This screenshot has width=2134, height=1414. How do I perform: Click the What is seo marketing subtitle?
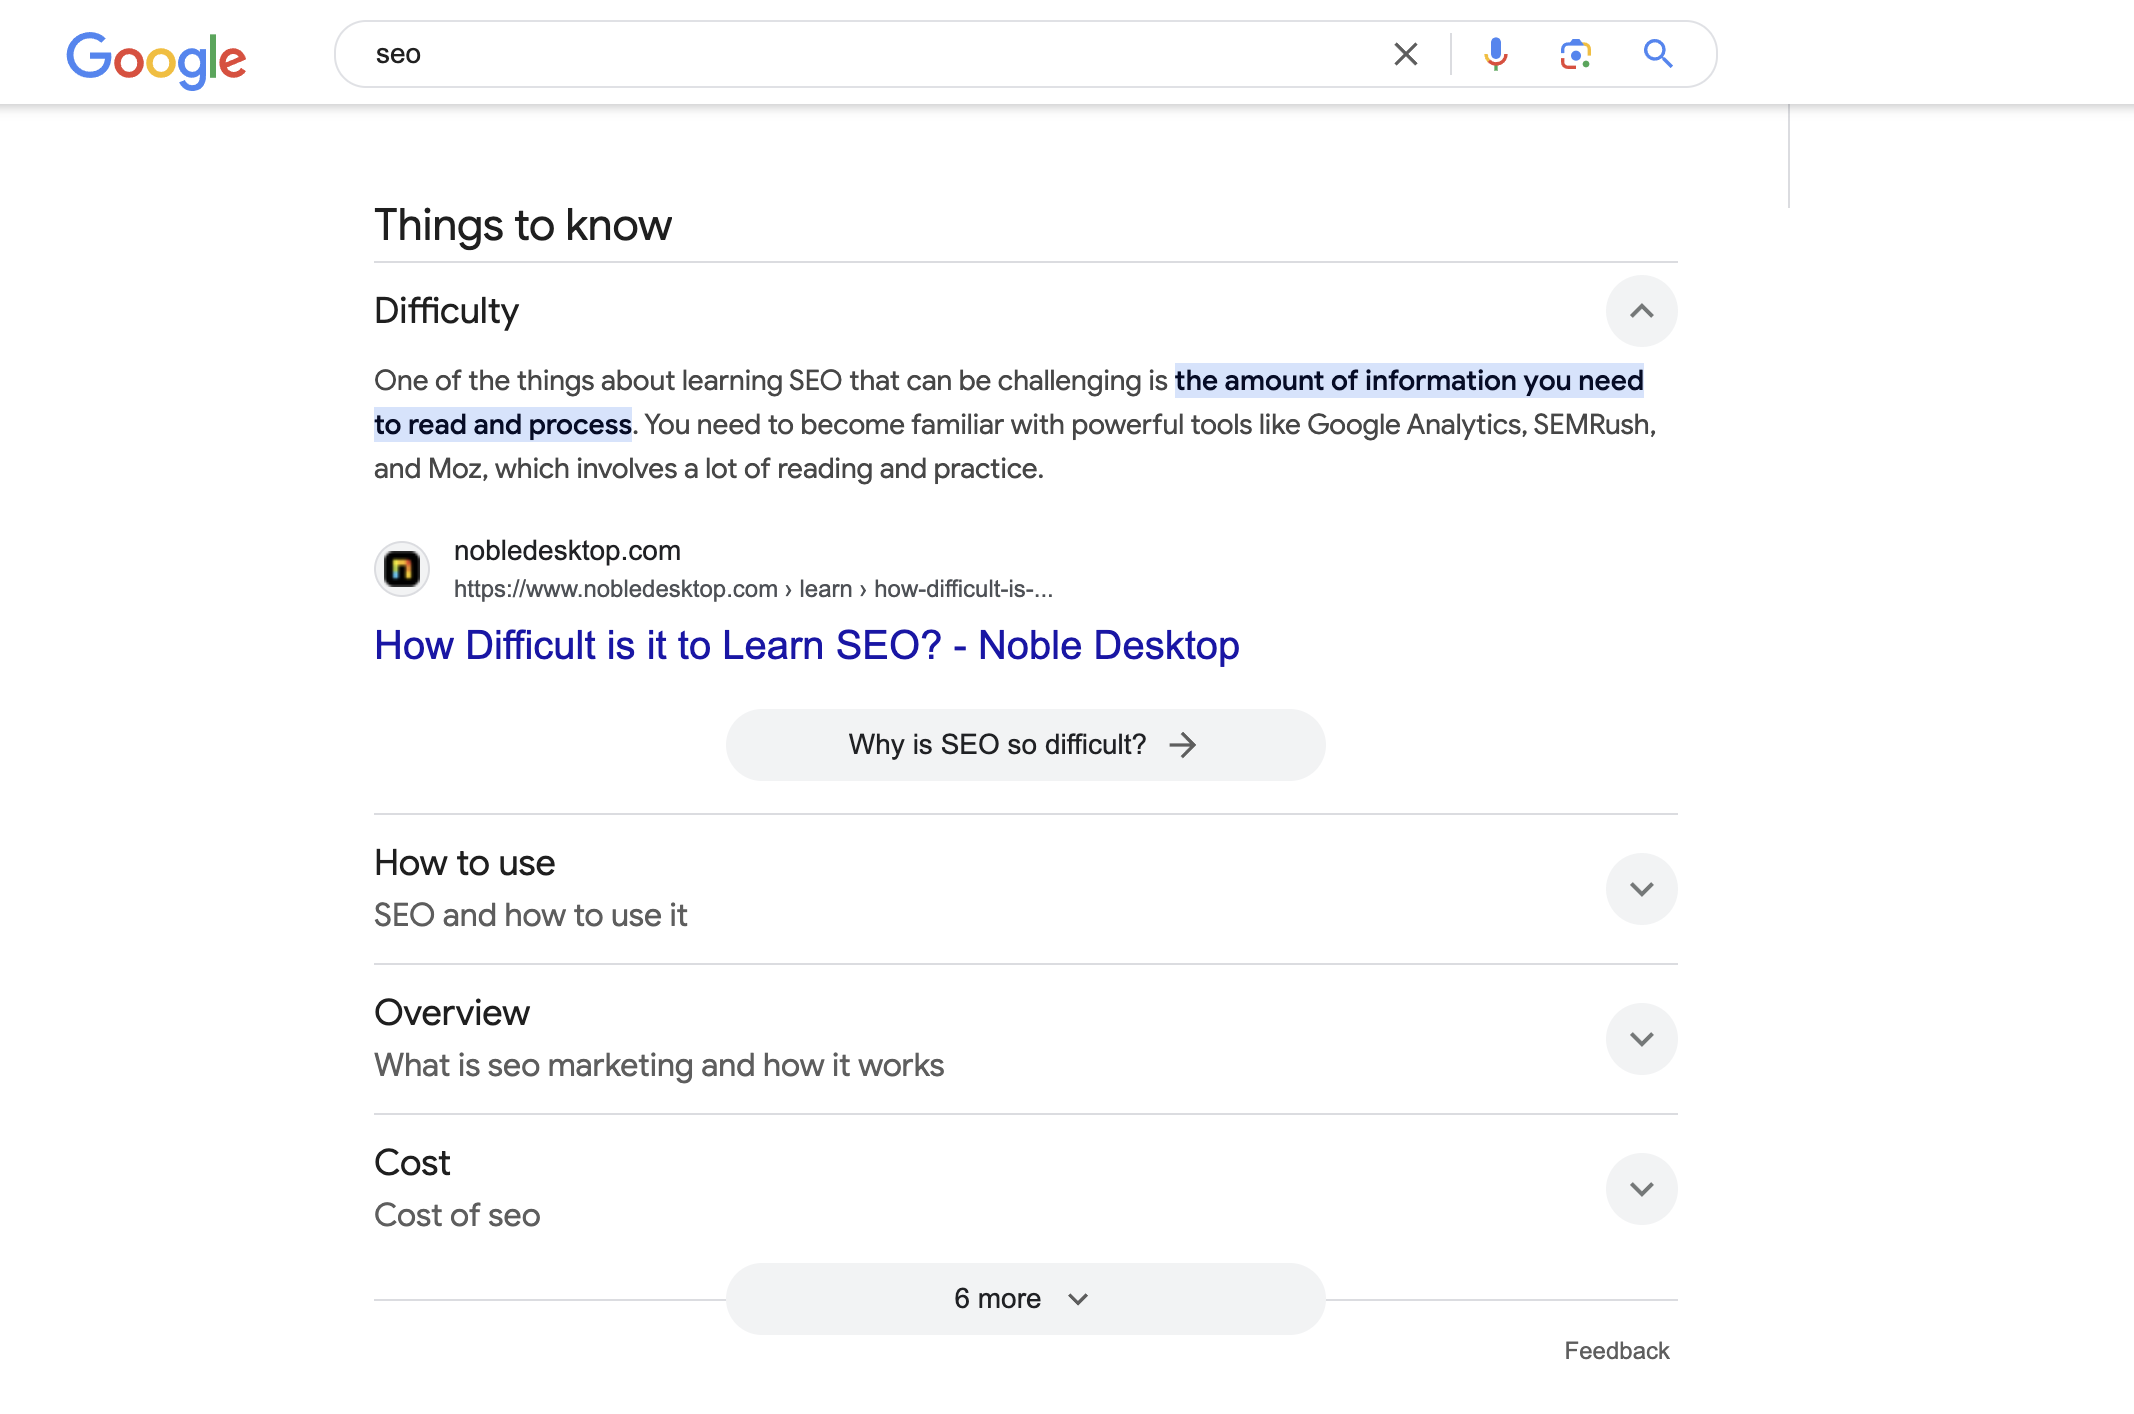tap(659, 1065)
